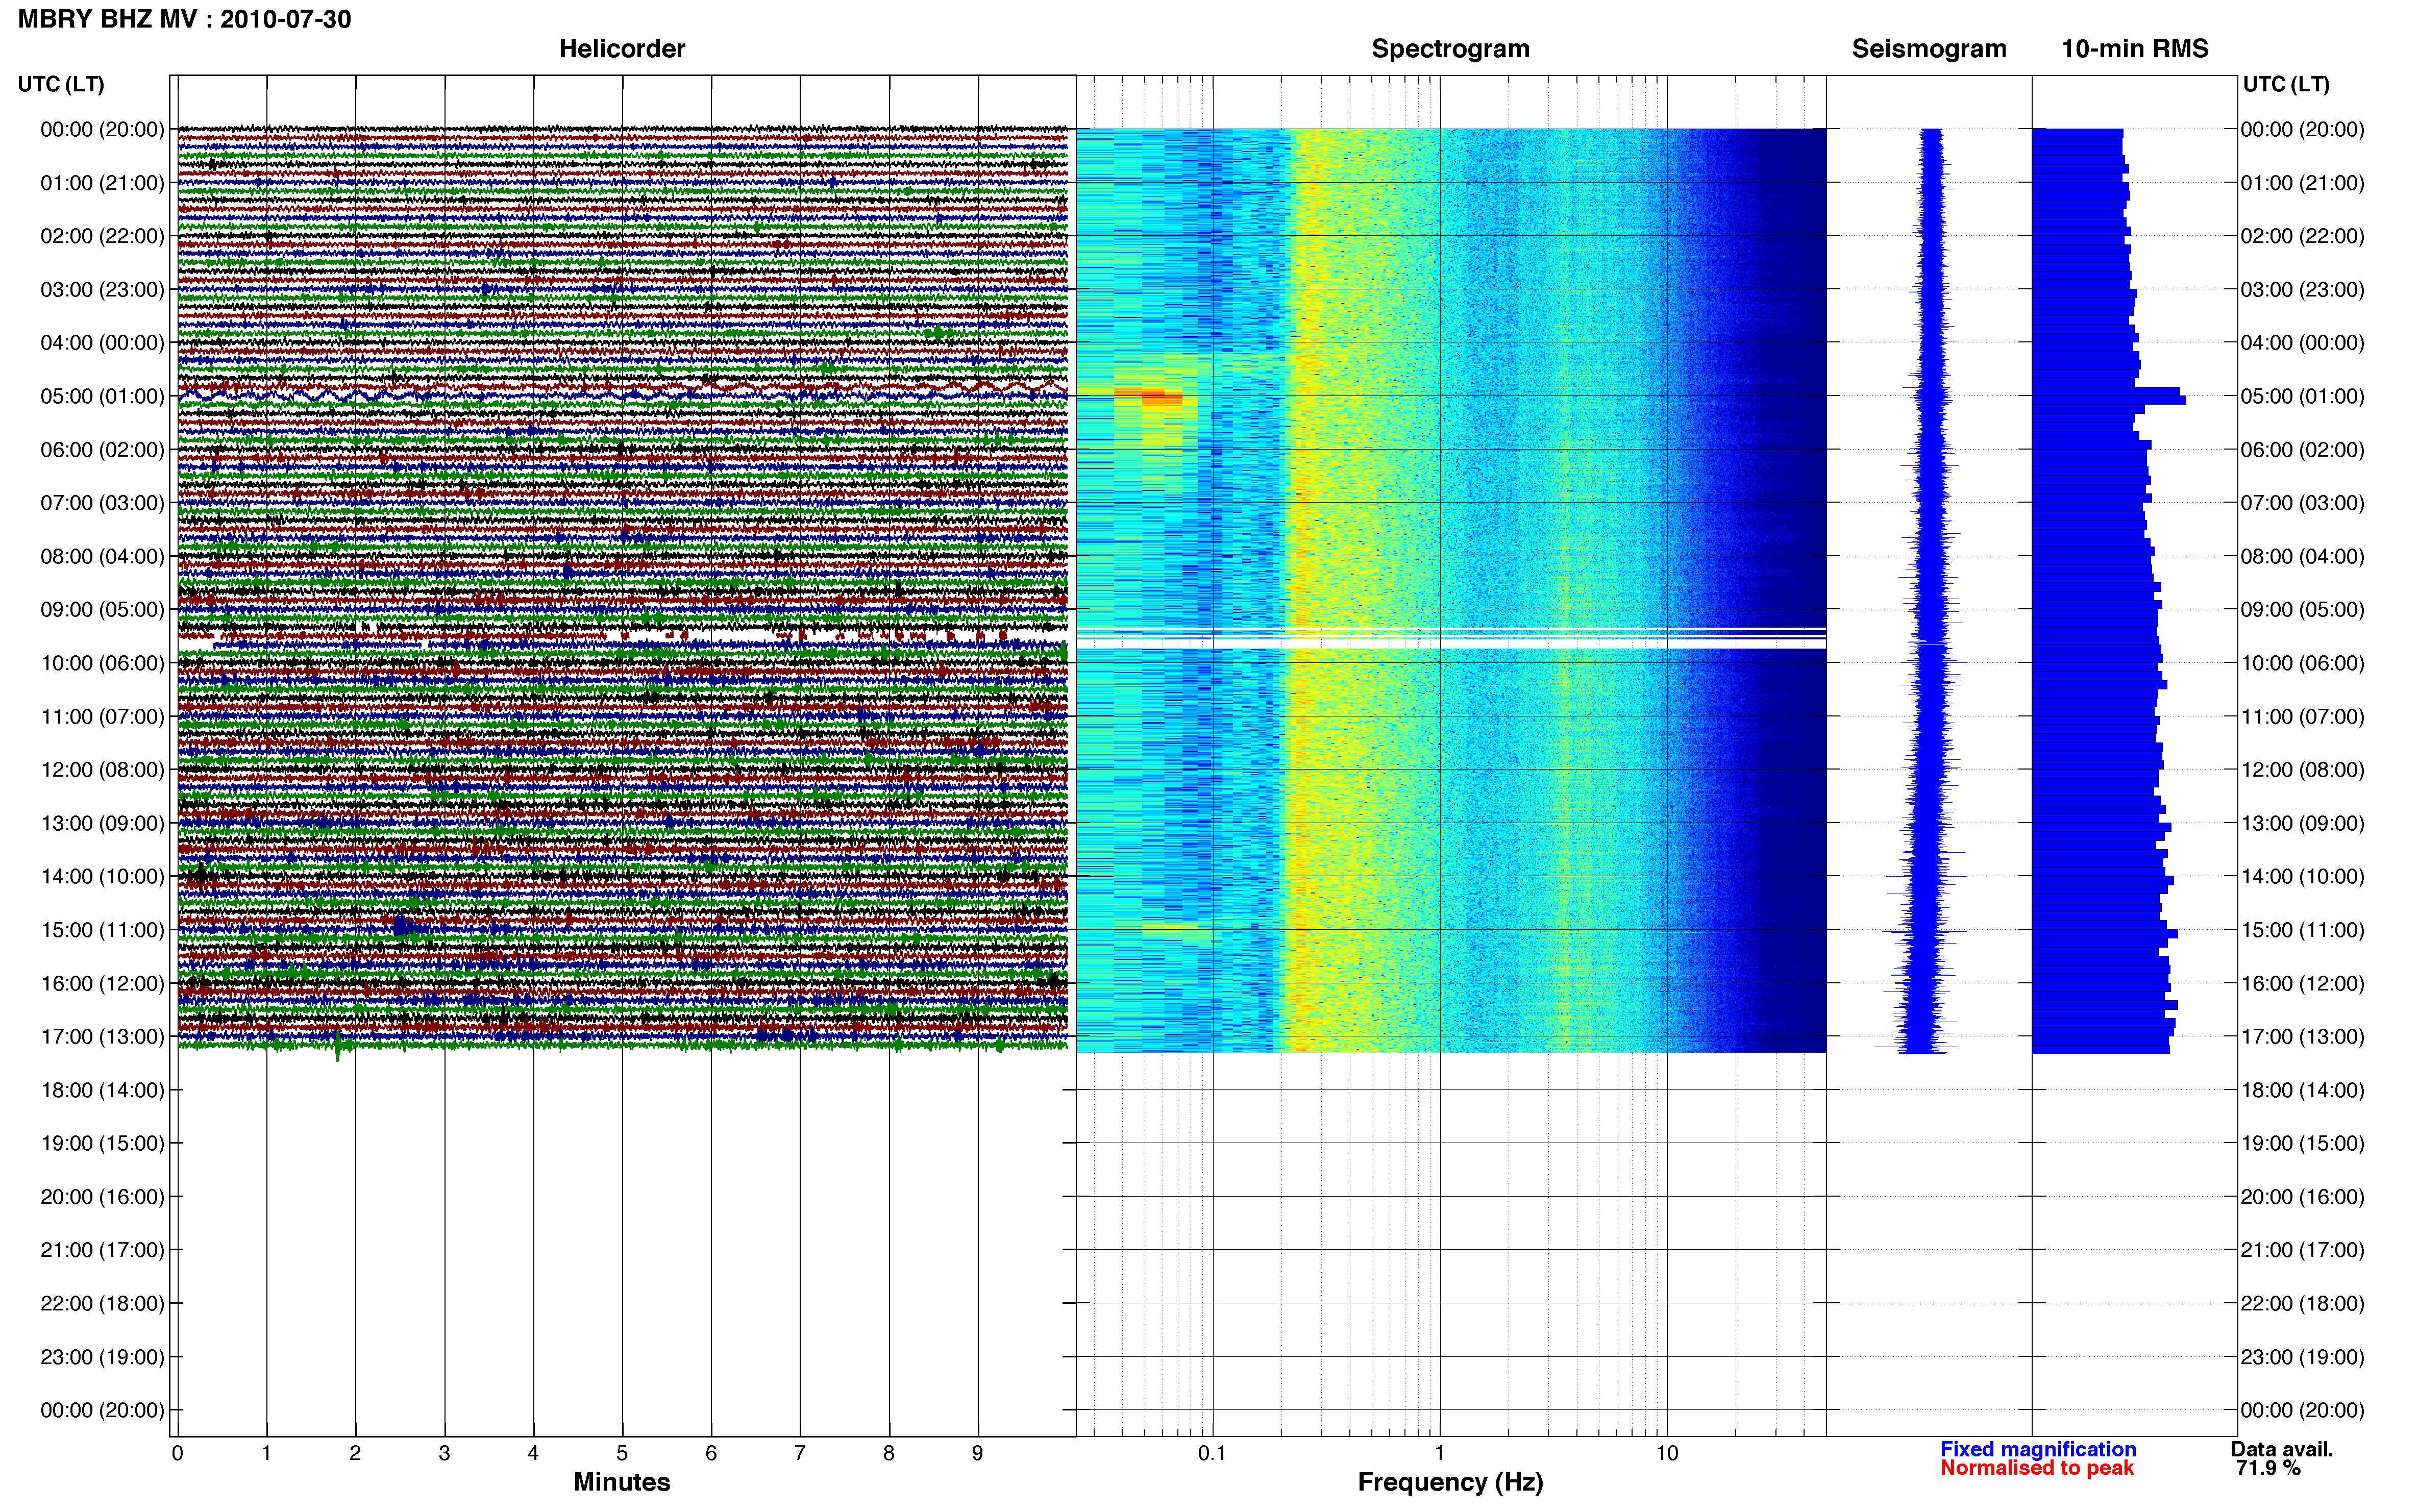Click '20:00 (16:00)' on the Helicorder time axis
Viewport: 2419px width, 1512px height.
[102, 1197]
